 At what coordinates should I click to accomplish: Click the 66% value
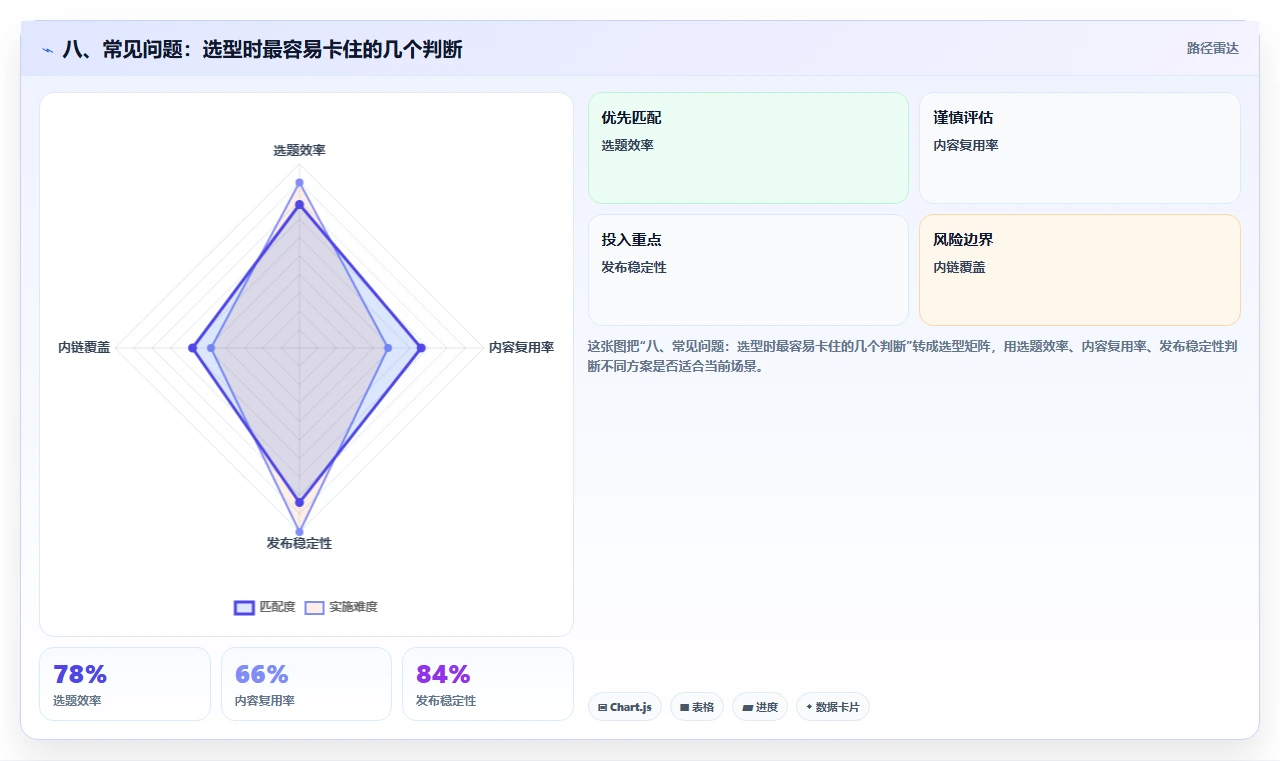click(262, 674)
